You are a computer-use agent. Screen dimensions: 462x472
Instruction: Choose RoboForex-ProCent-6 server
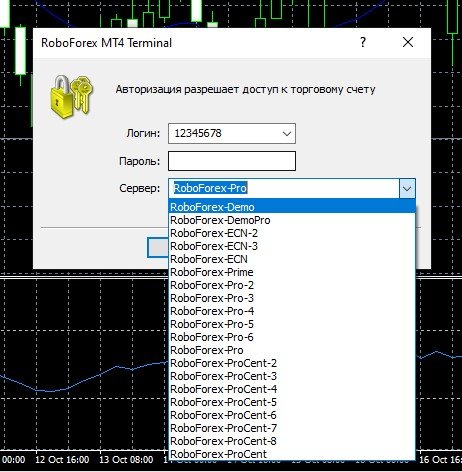(x=292, y=415)
